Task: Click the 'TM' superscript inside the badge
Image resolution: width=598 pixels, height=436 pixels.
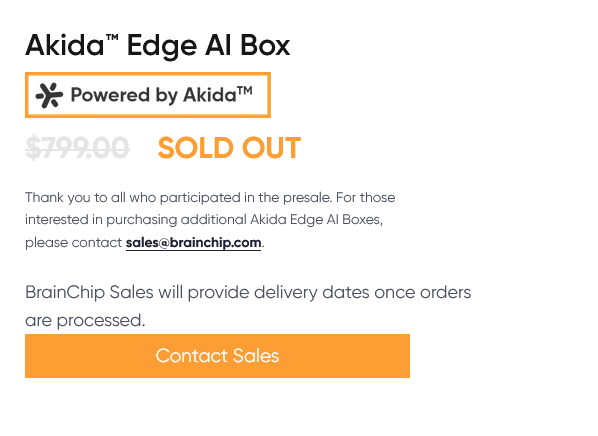Action: click(x=244, y=91)
